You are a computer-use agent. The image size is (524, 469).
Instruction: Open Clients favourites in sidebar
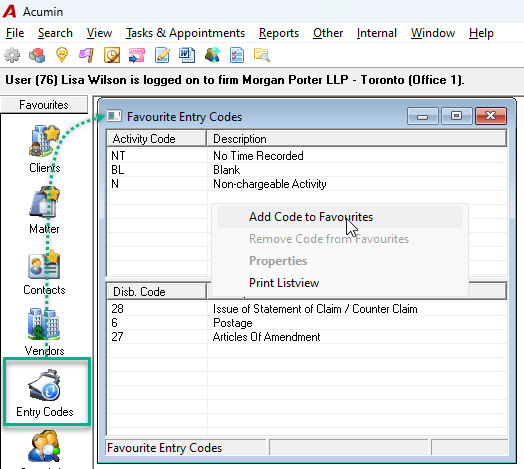coord(44,149)
